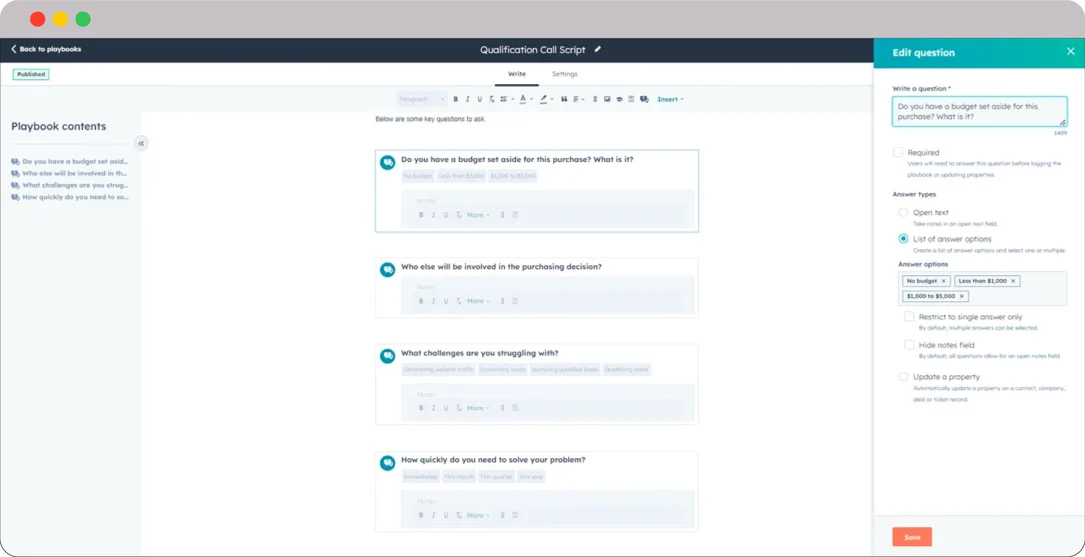
Task: Open the Paragraph style dropdown
Action: tap(421, 99)
